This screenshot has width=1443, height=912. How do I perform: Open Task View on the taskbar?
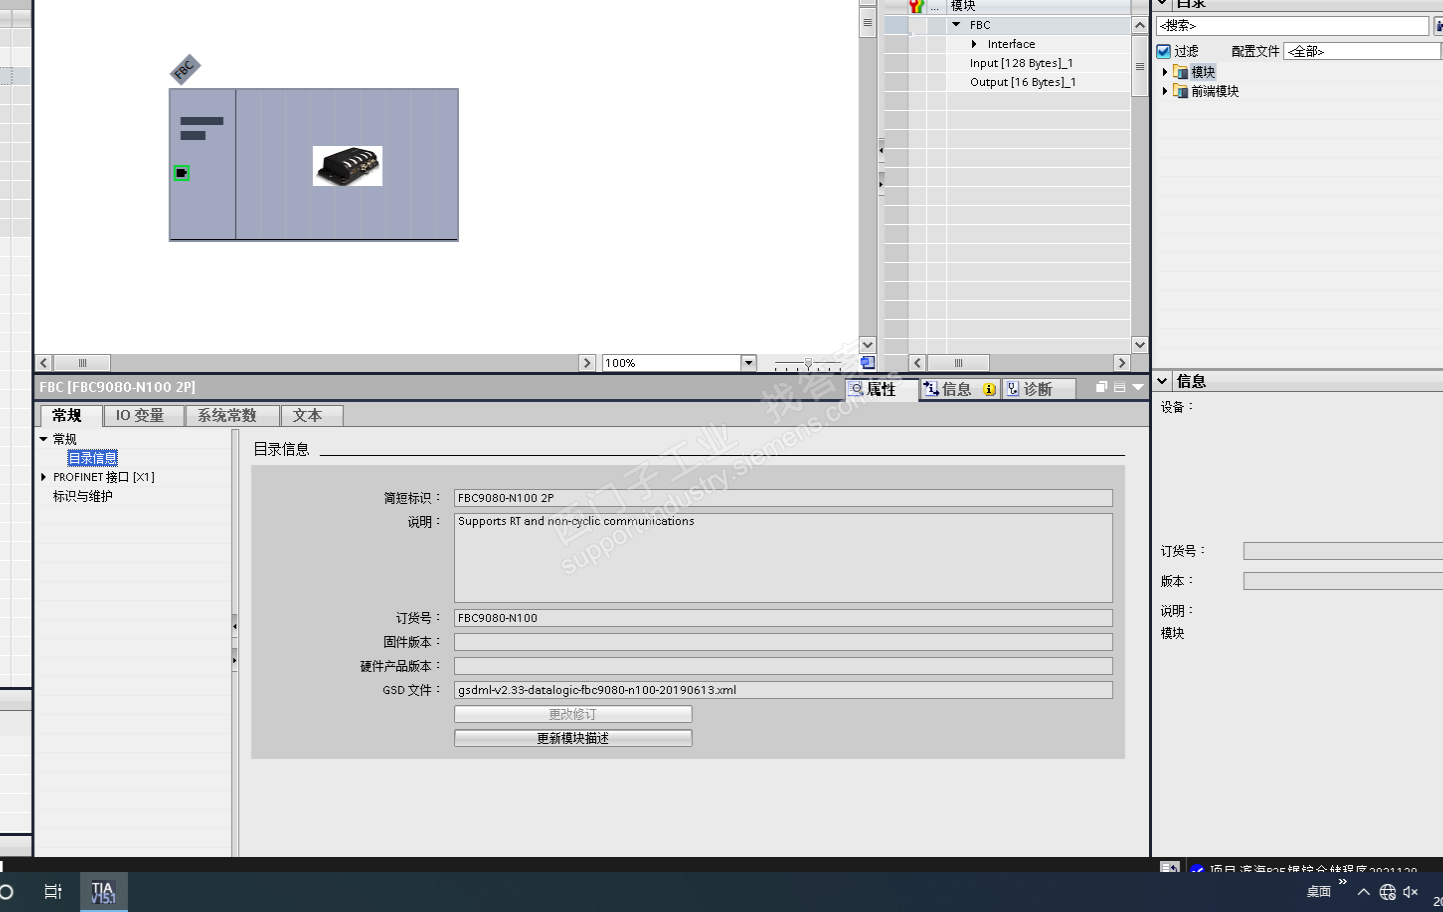click(x=53, y=891)
